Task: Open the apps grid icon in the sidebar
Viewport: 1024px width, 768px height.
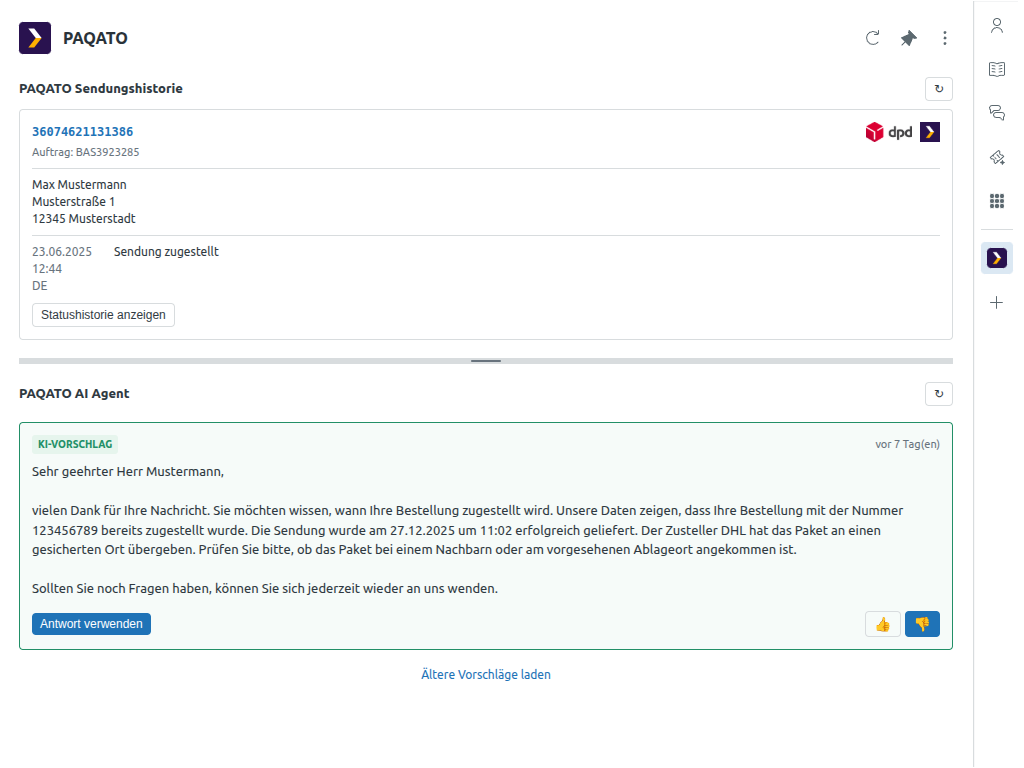Action: pos(996,200)
